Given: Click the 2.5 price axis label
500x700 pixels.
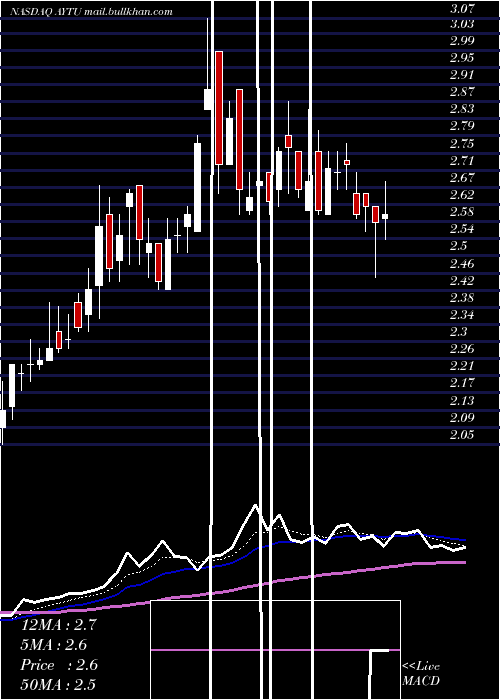Looking at the screenshot, I should pyautogui.click(x=458, y=246).
